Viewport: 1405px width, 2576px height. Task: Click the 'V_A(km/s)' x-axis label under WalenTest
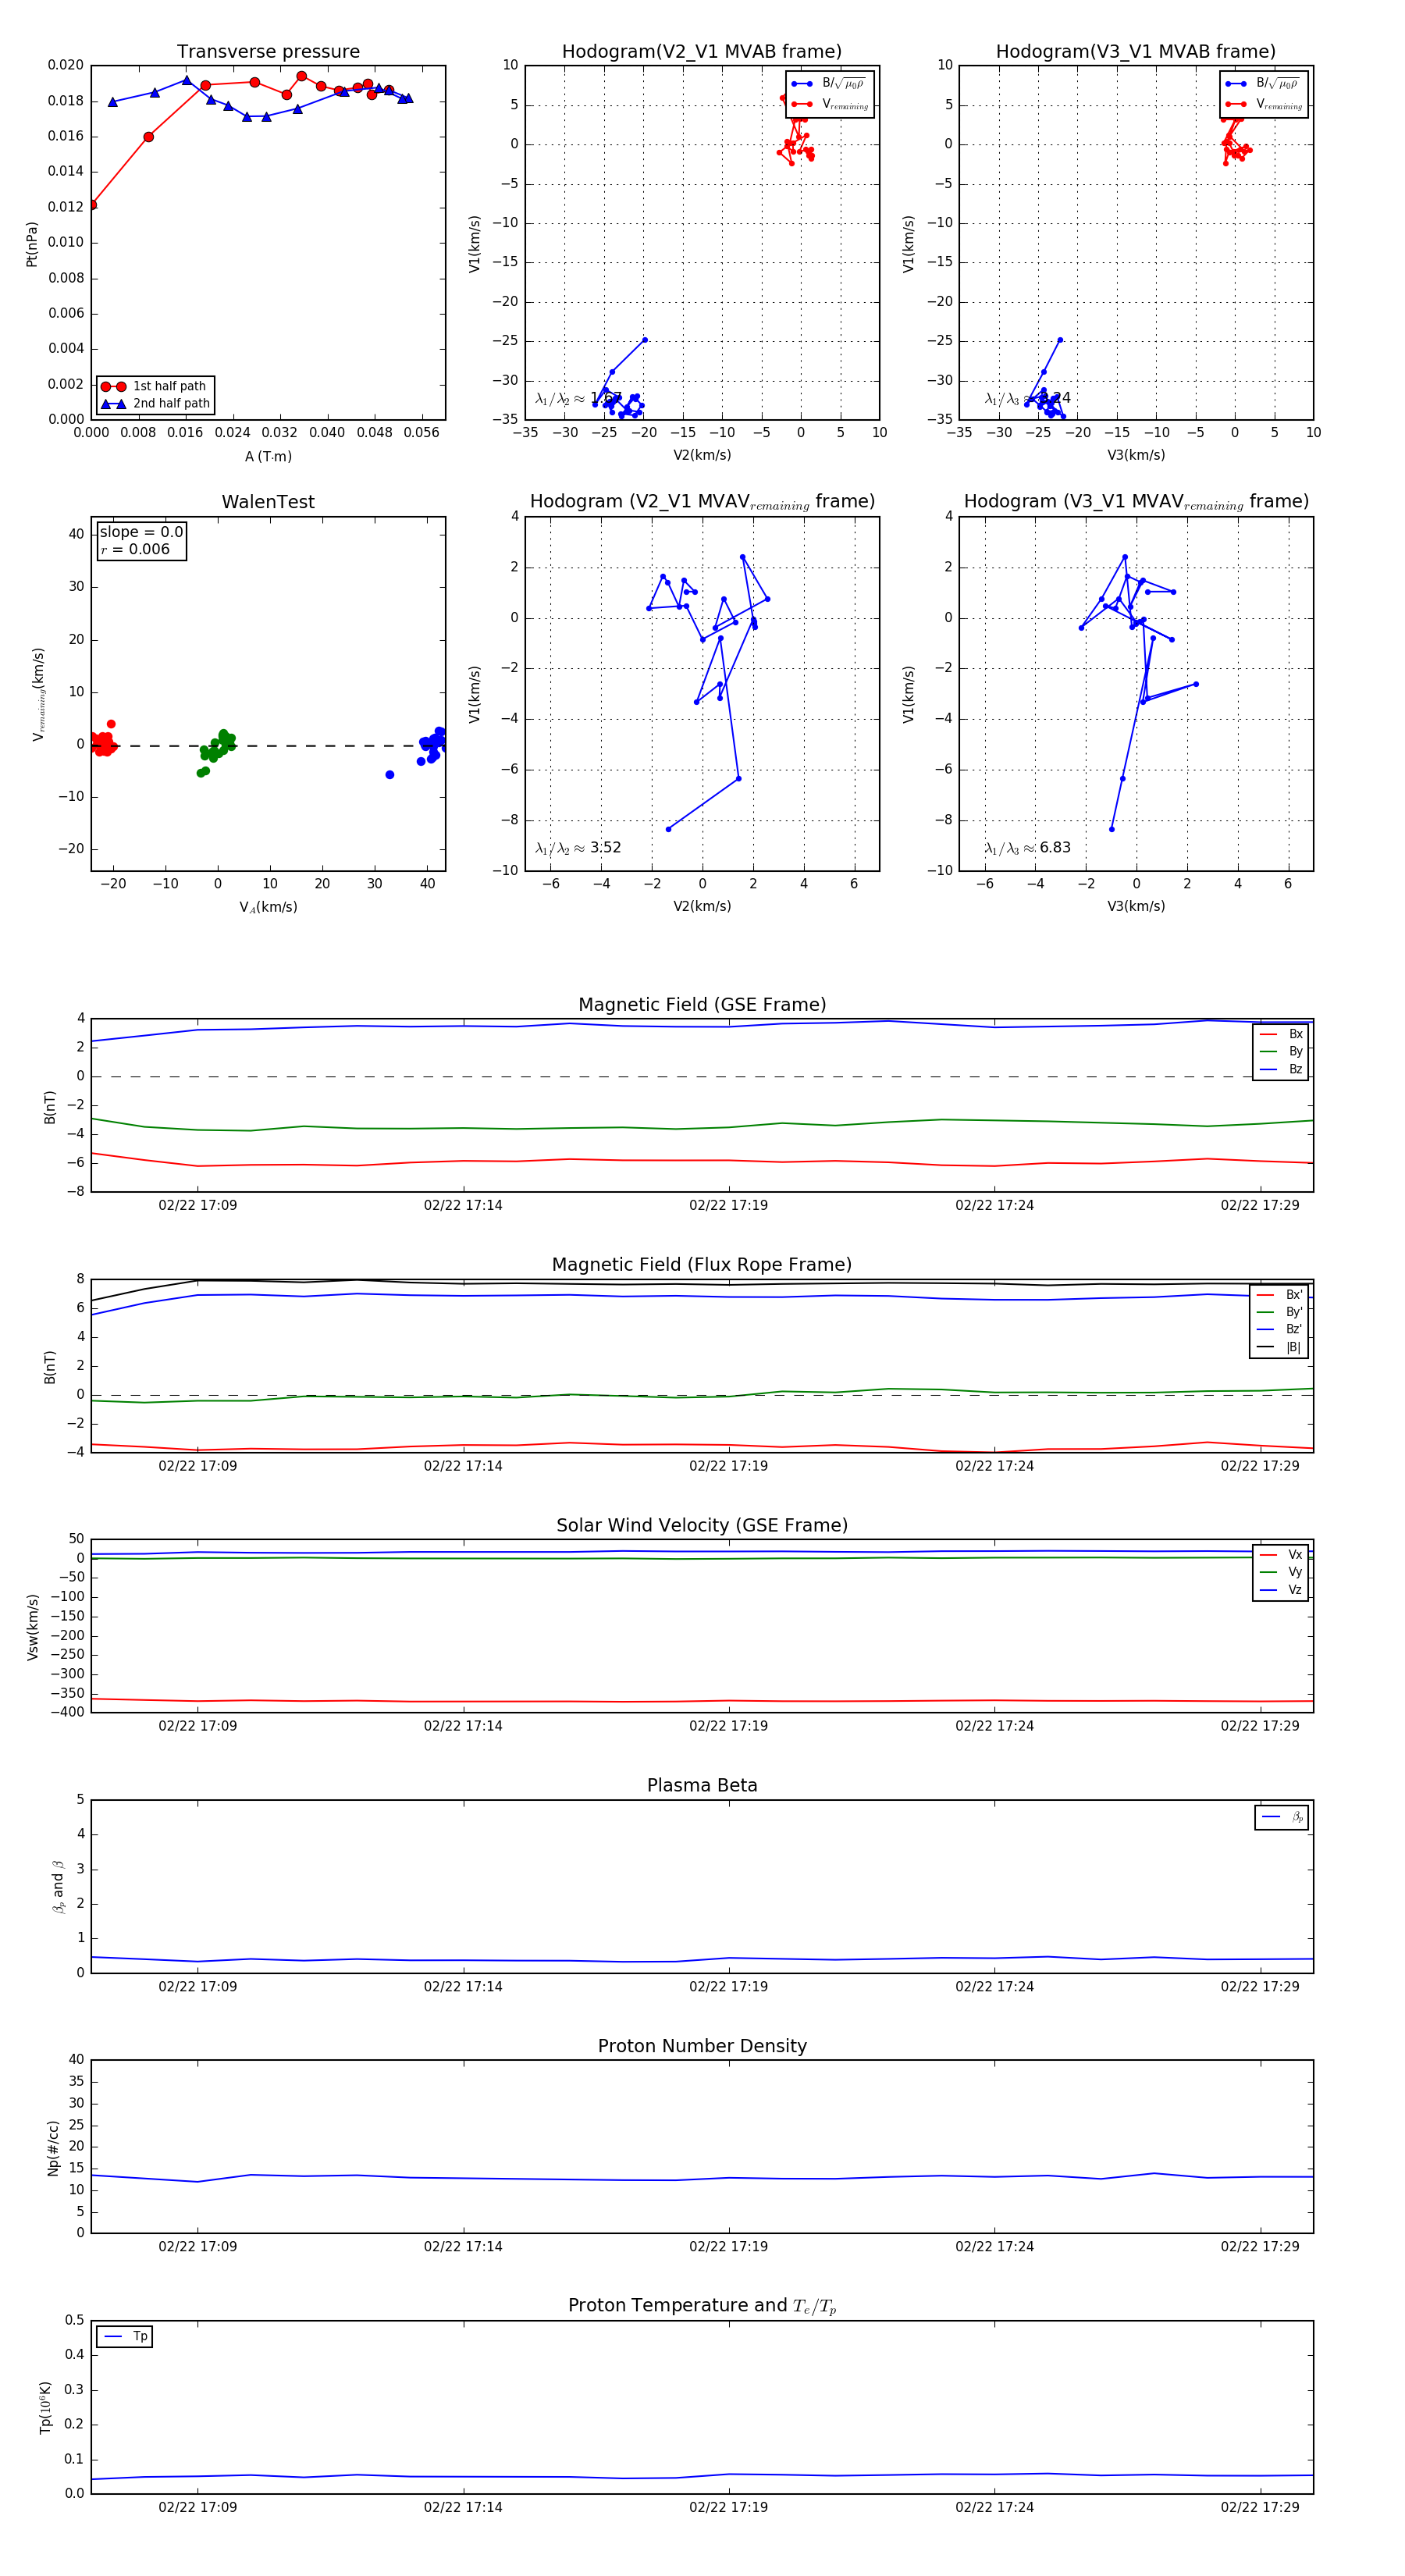pos(268,907)
